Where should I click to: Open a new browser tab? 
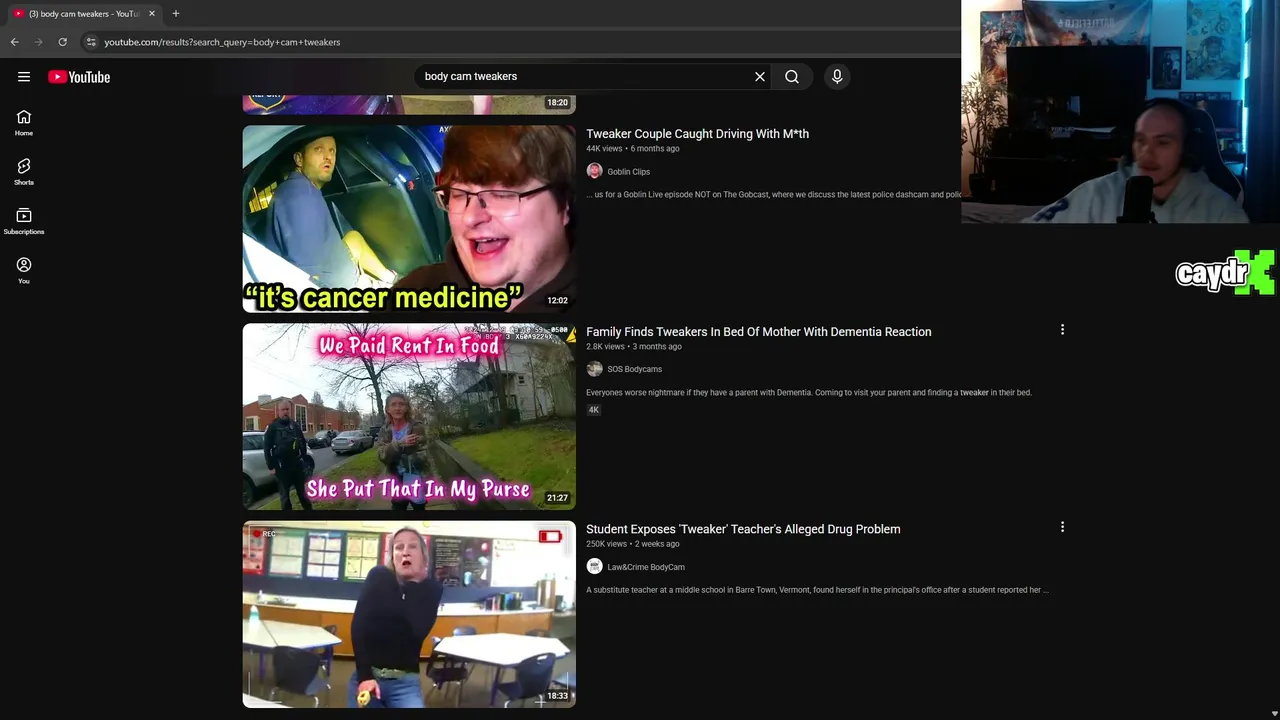(176, 13)
